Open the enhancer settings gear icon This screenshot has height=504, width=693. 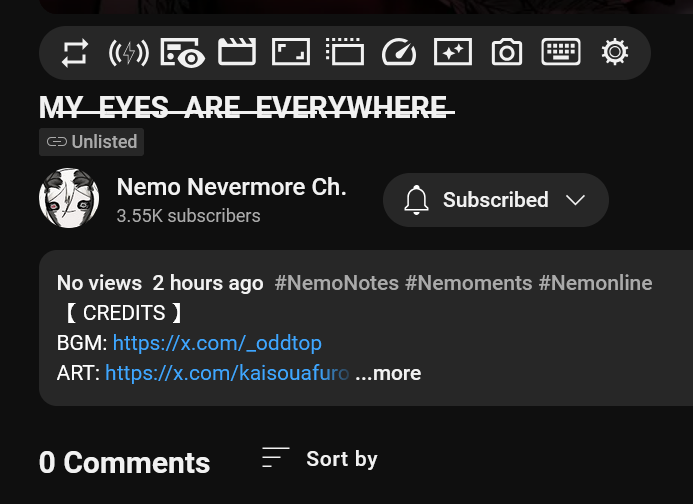[x=615, y=52]
